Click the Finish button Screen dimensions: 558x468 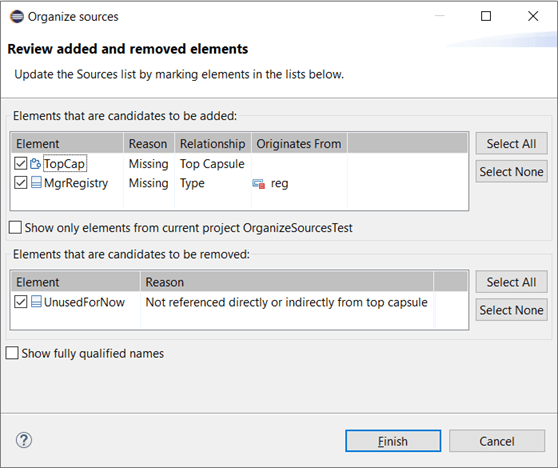tap(393, 441)
